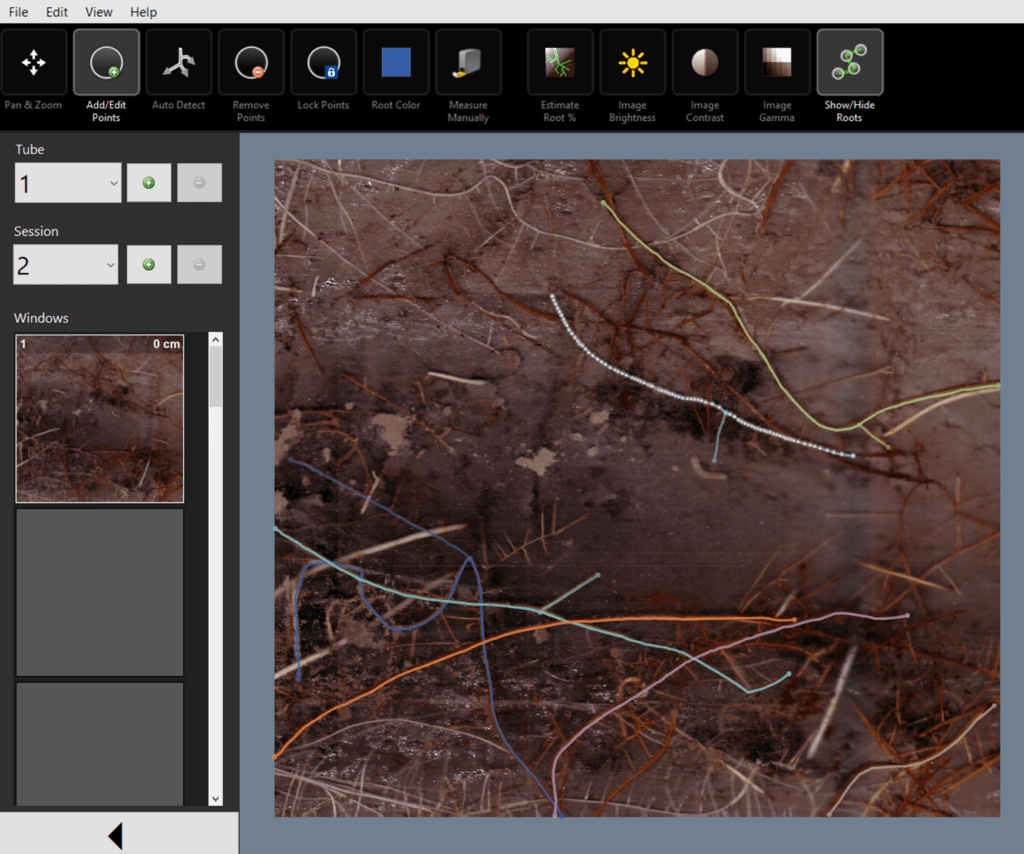The image size is (1024, 854).
Task: Select the Pan & Zoom tool
Action: coord(34,64)
